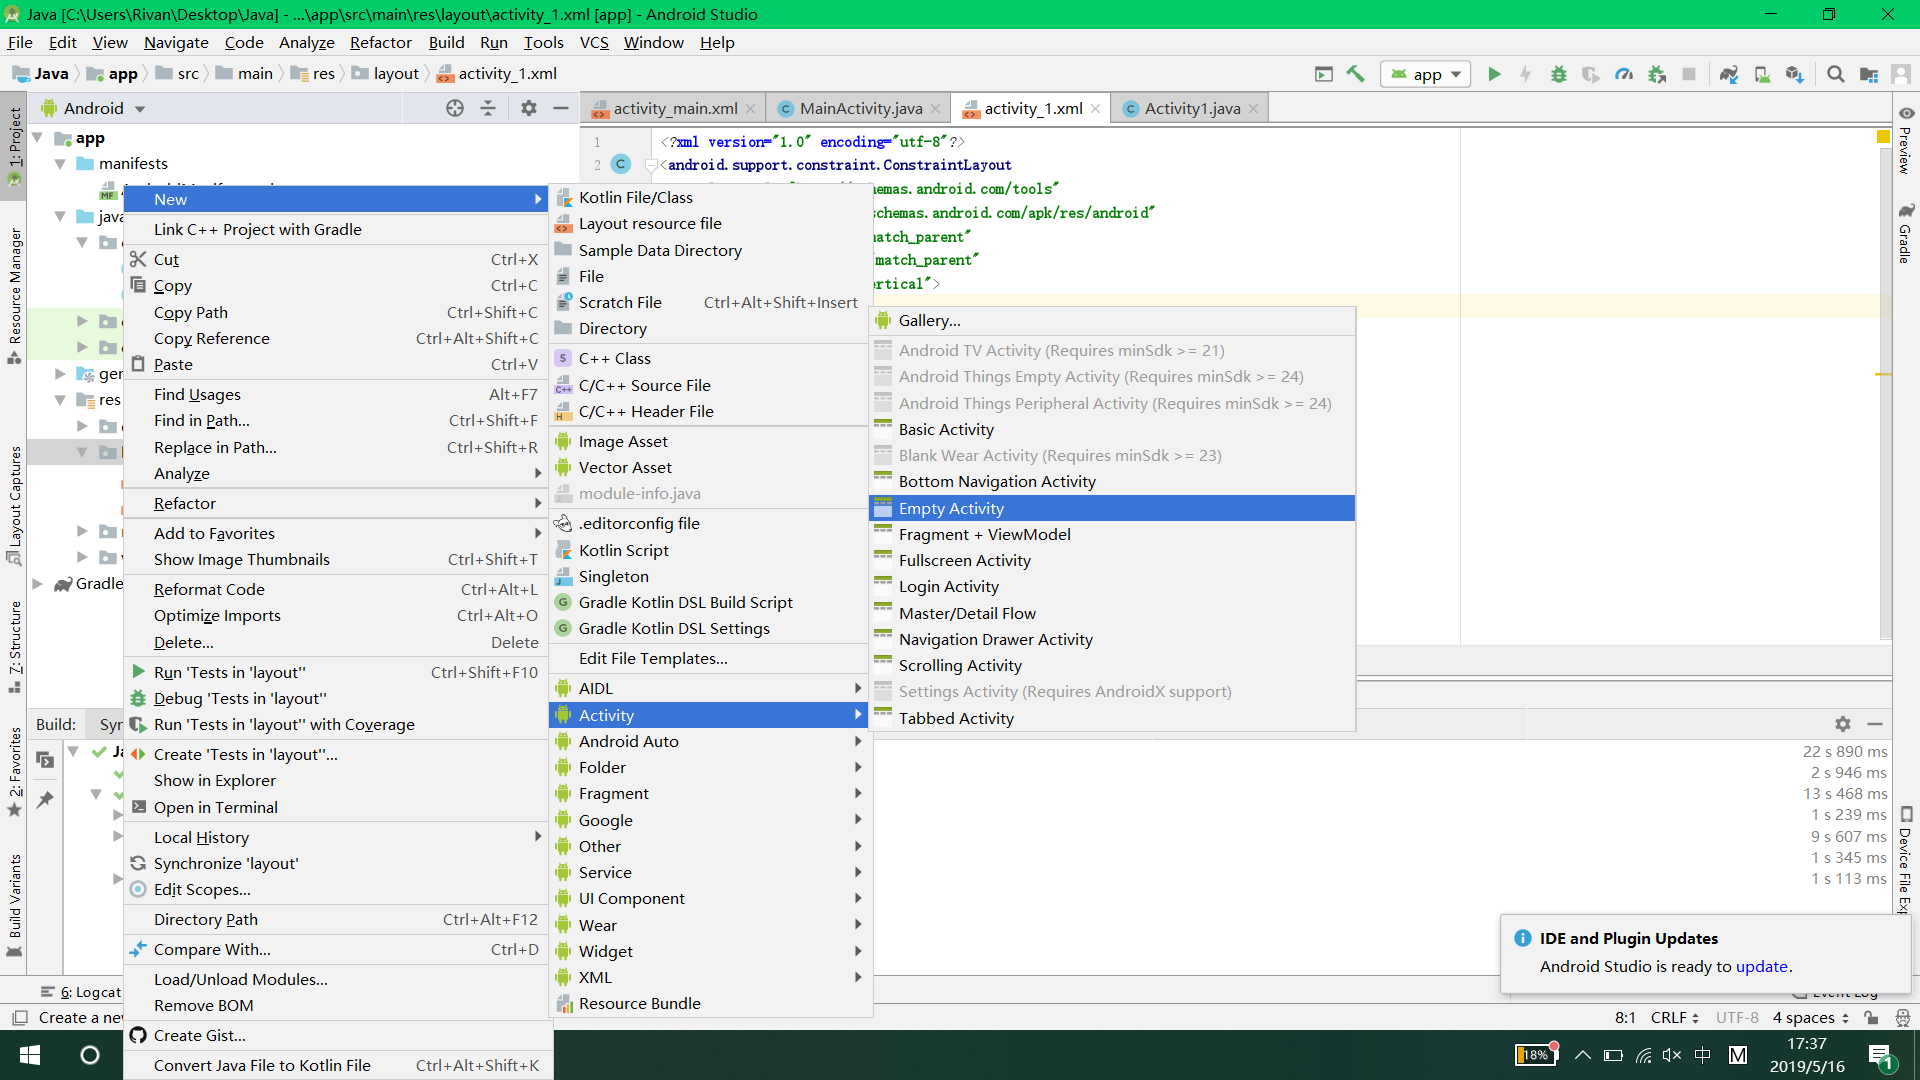1920x1080 pixels.
Task: Click the battery 18% indicator in tray
Action: coord(1536,1055)
